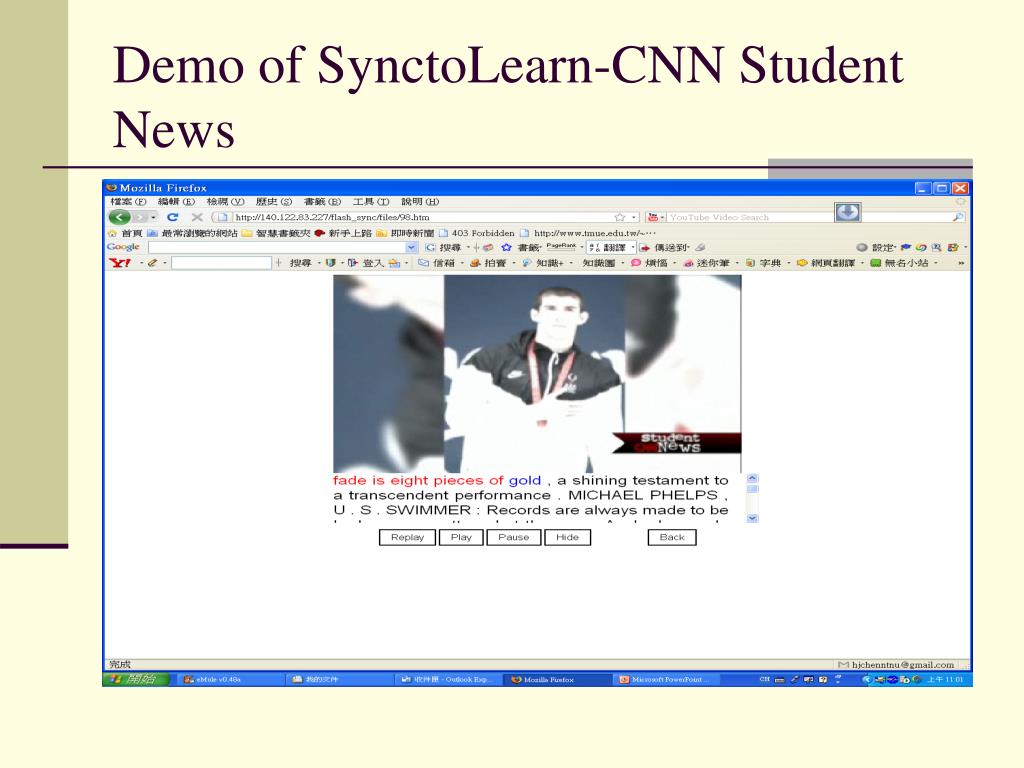Click the Hide button
This screenshot has height=768, width=1024.
point(568,537)
